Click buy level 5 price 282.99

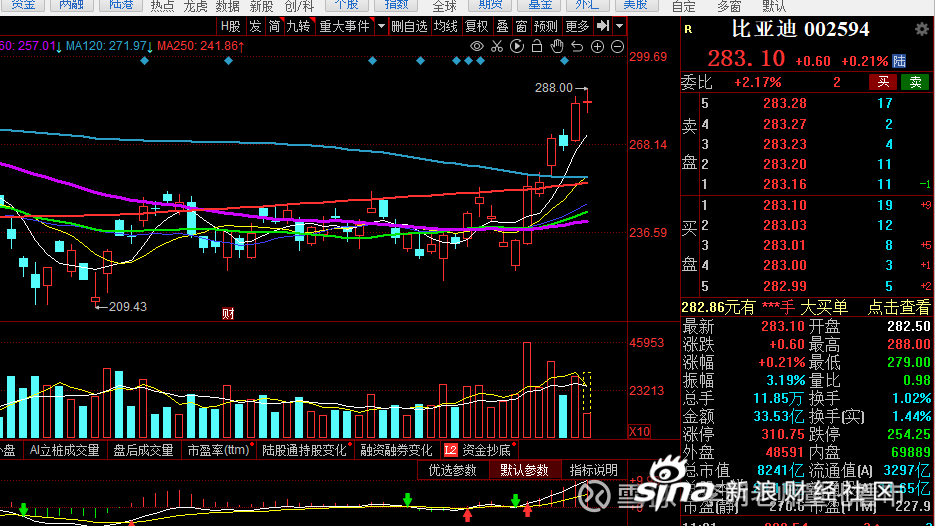tap(785, 286)
